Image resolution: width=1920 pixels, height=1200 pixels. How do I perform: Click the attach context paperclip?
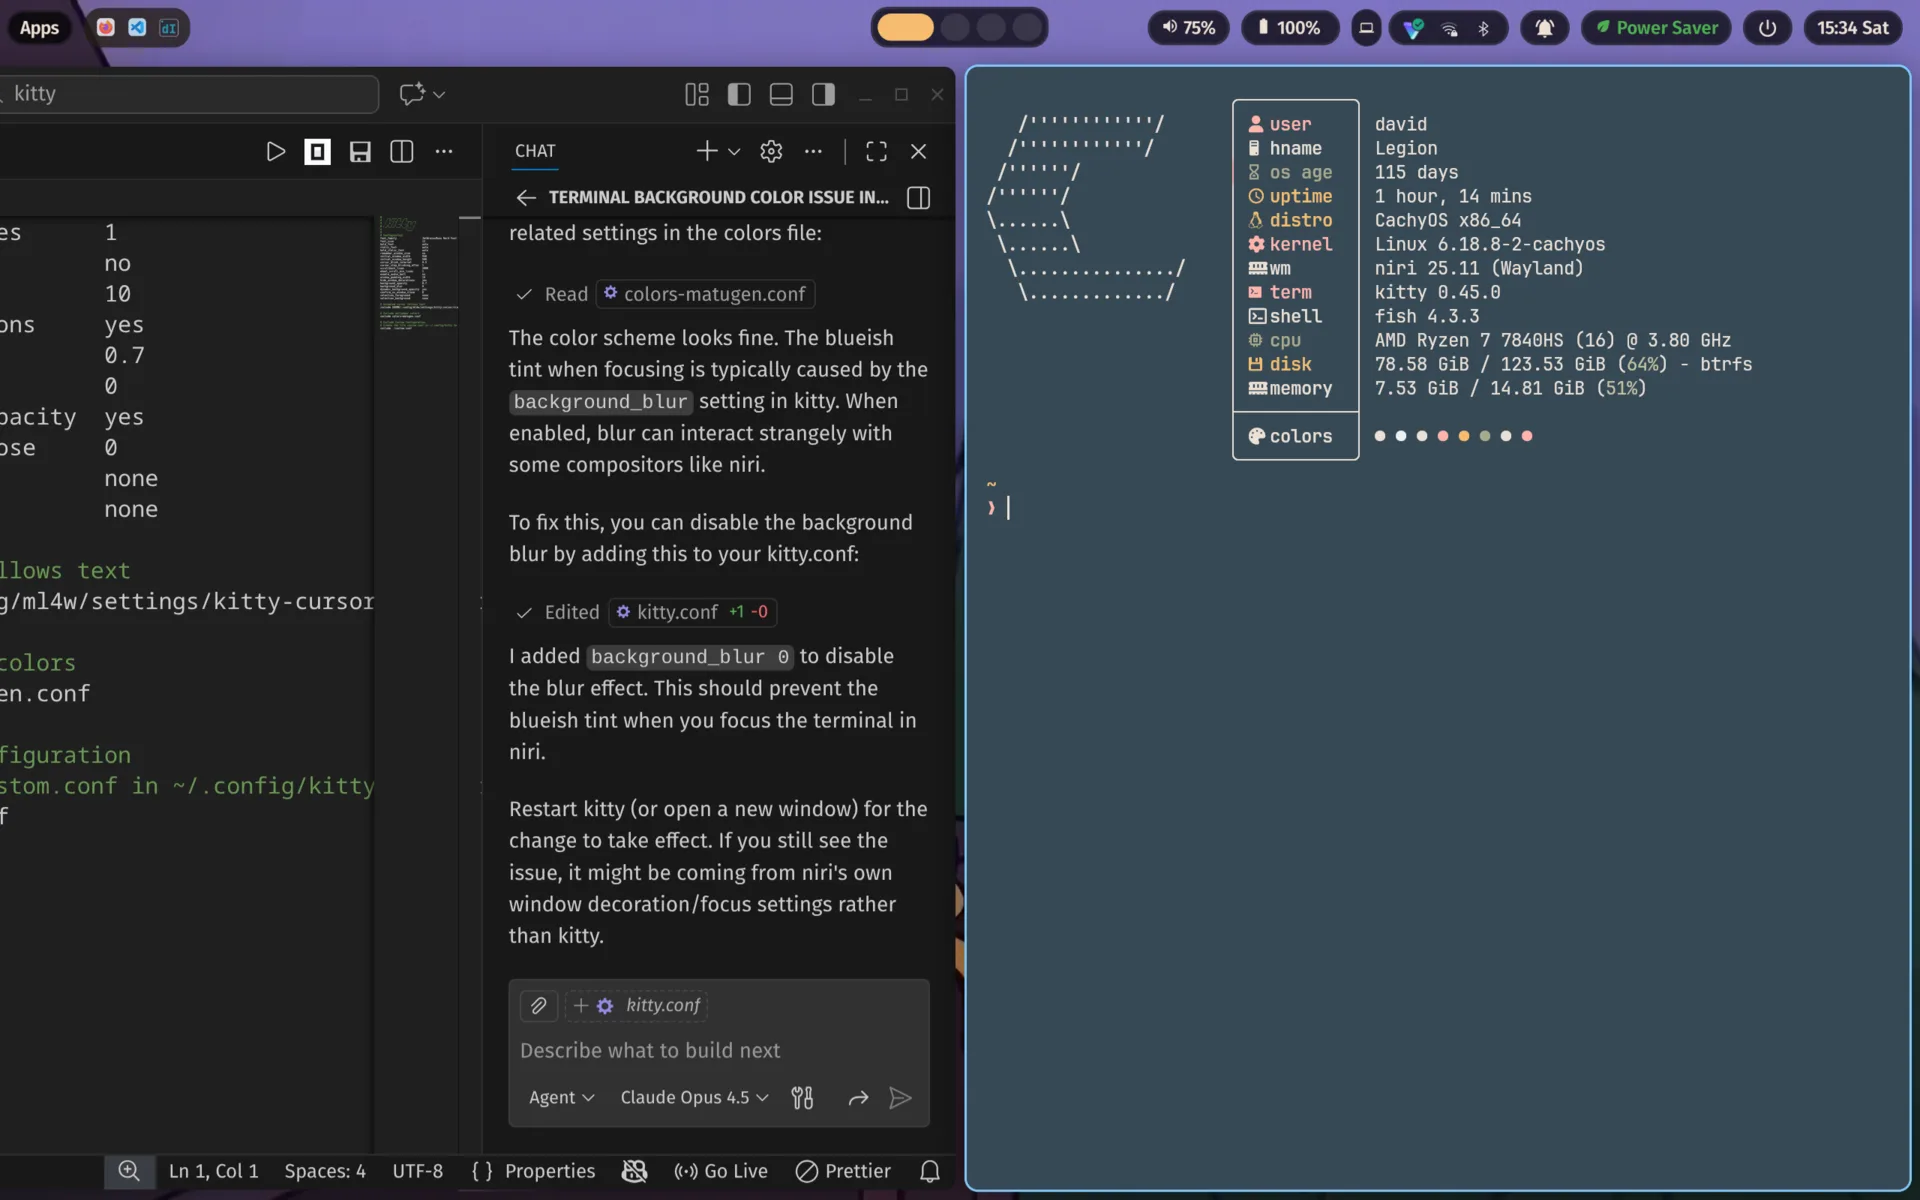tap(538, 1005)
